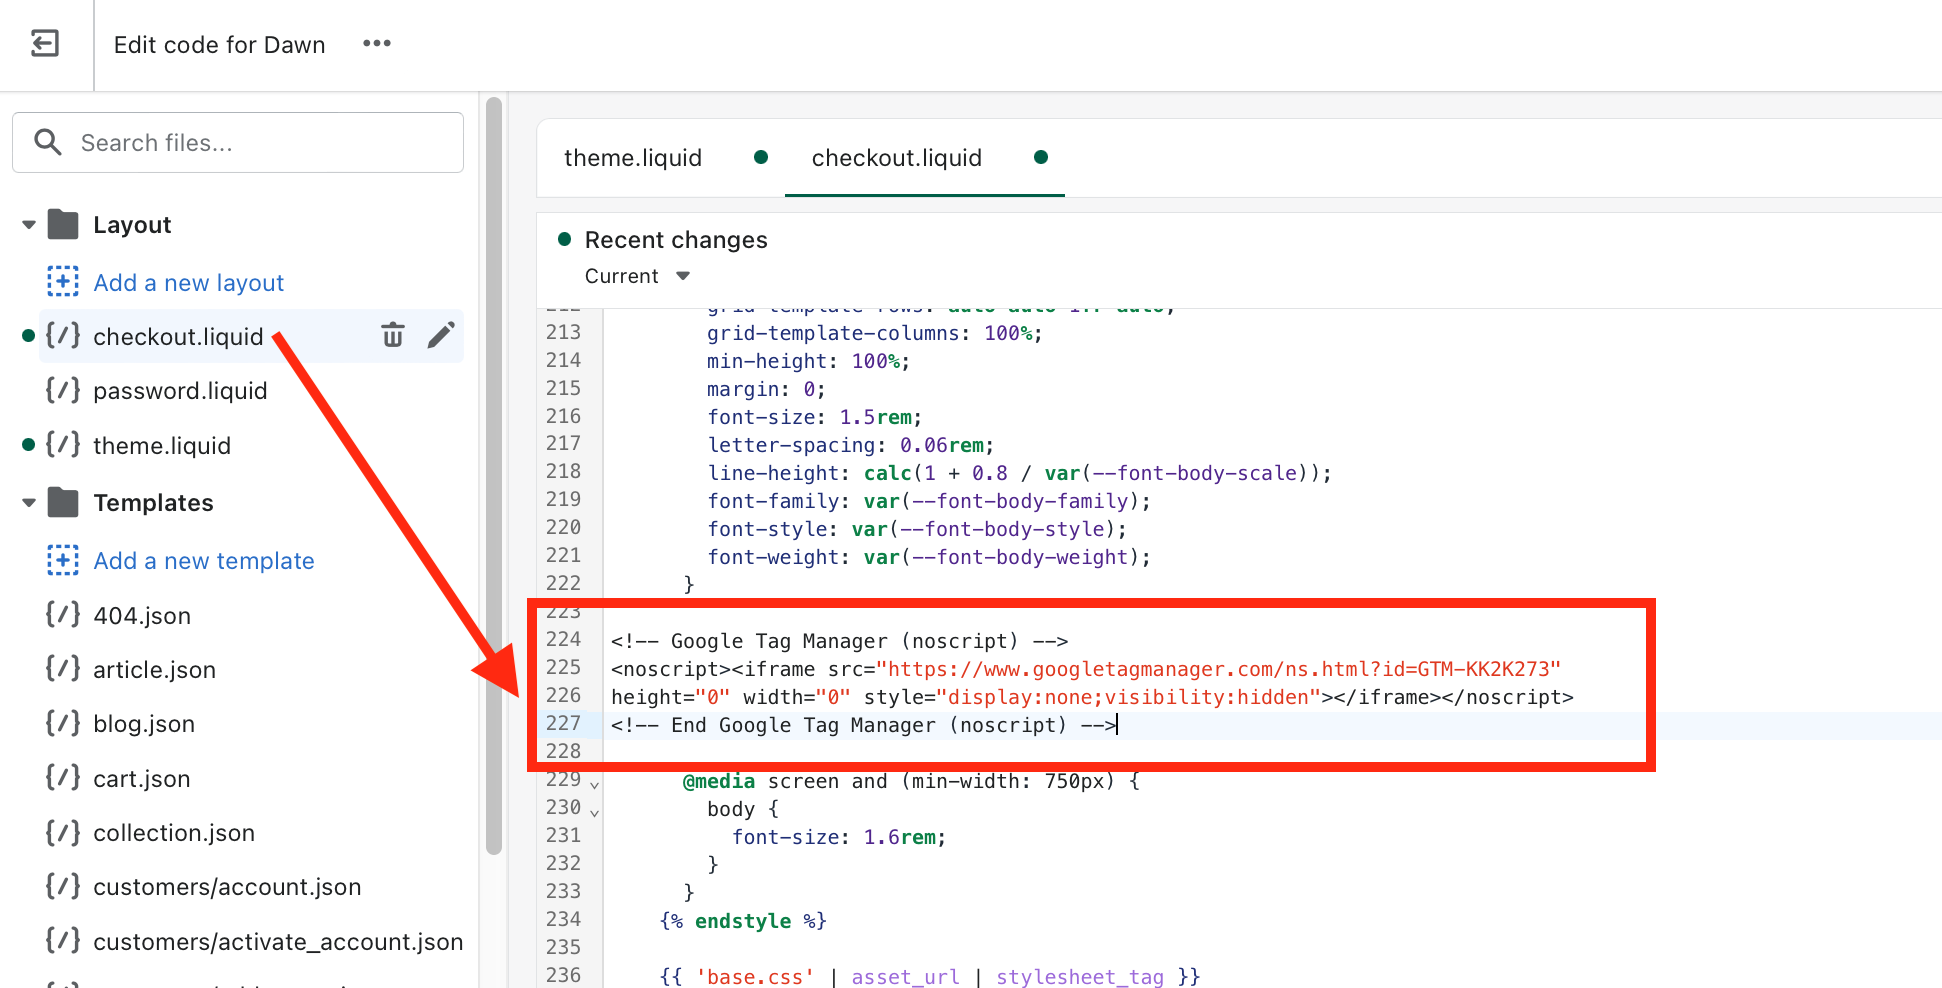
Task: Click the code file icon beside password.liquid
Action: click(x=63, y=390)
